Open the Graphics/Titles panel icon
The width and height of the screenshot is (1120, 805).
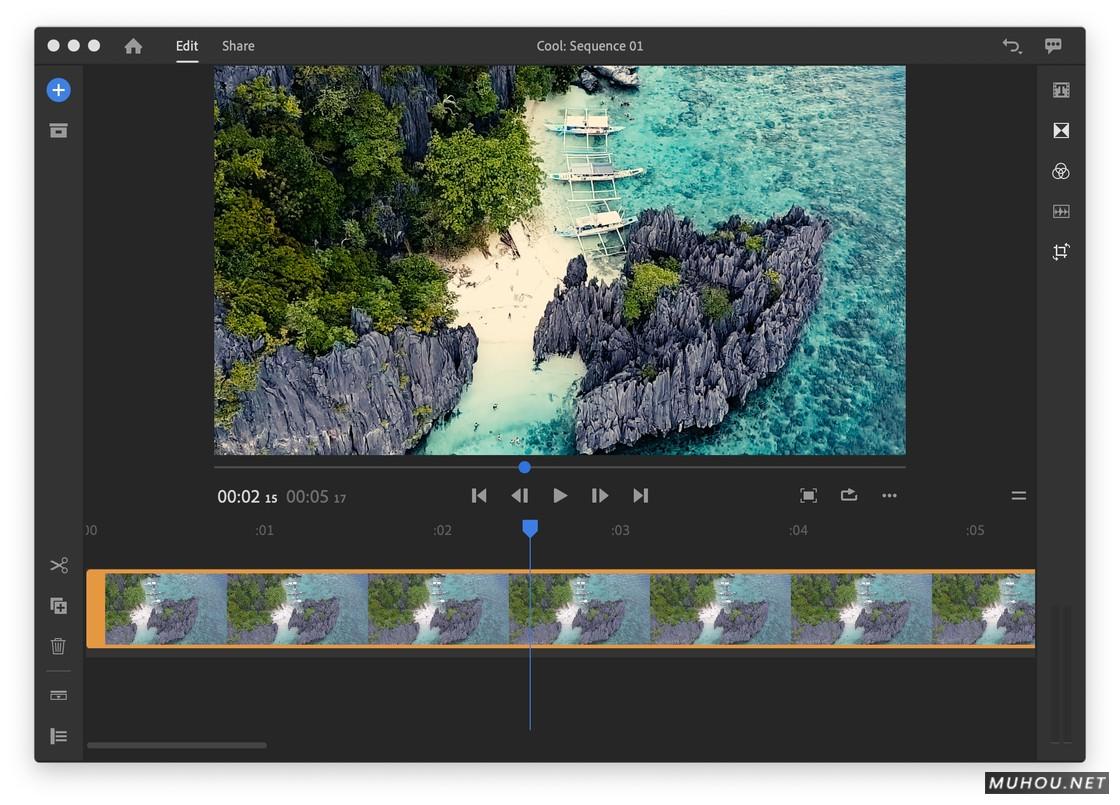(1061, 90)
